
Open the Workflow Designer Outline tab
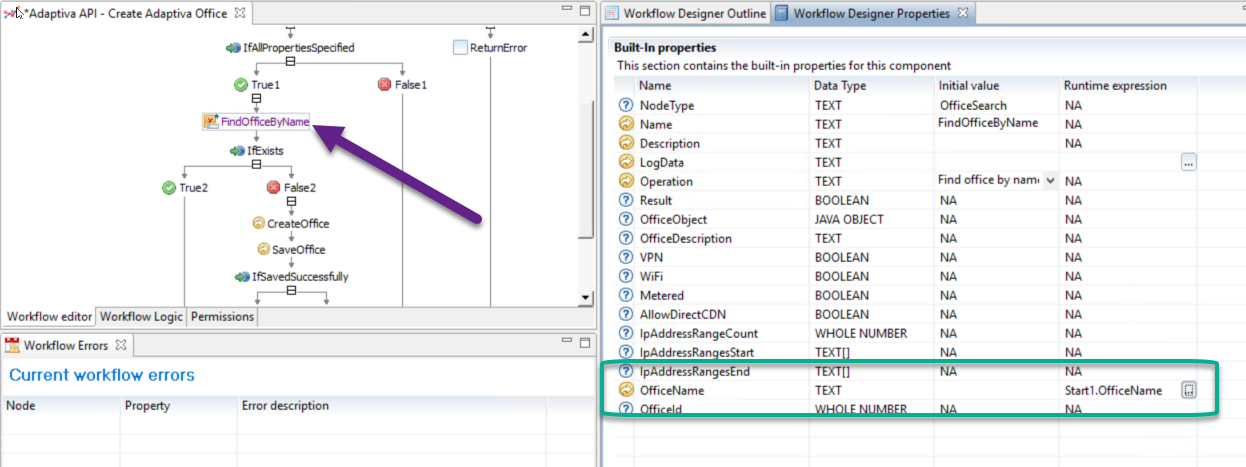pos(686,13)
